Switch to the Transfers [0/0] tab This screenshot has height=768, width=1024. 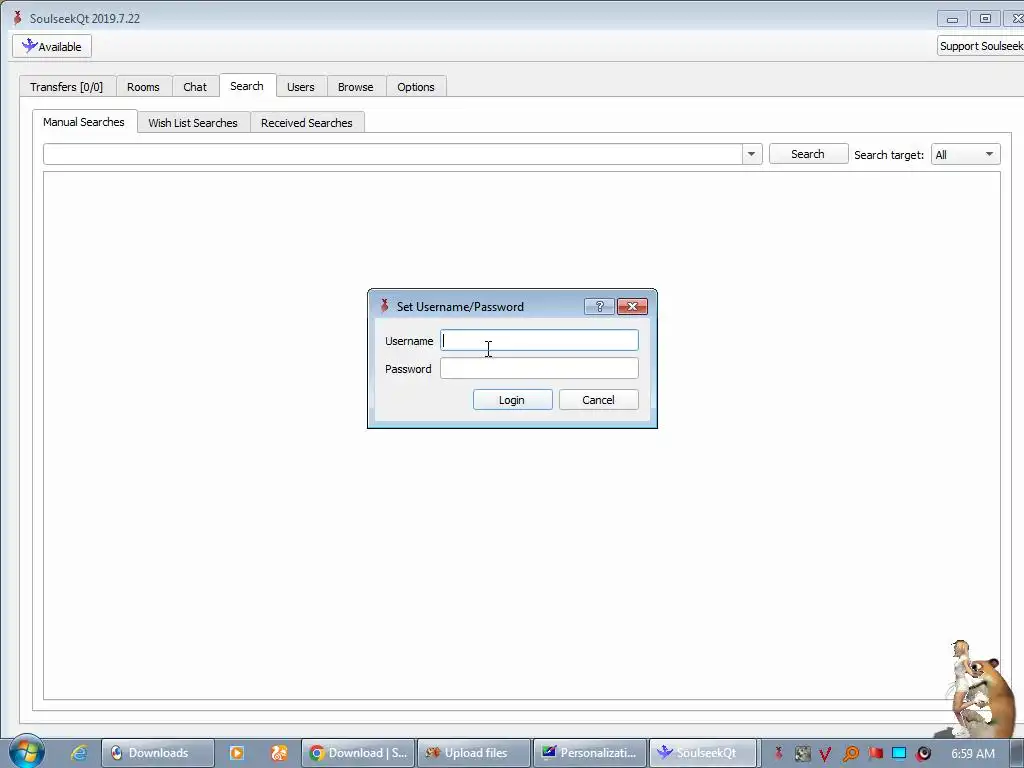[67, 87]
